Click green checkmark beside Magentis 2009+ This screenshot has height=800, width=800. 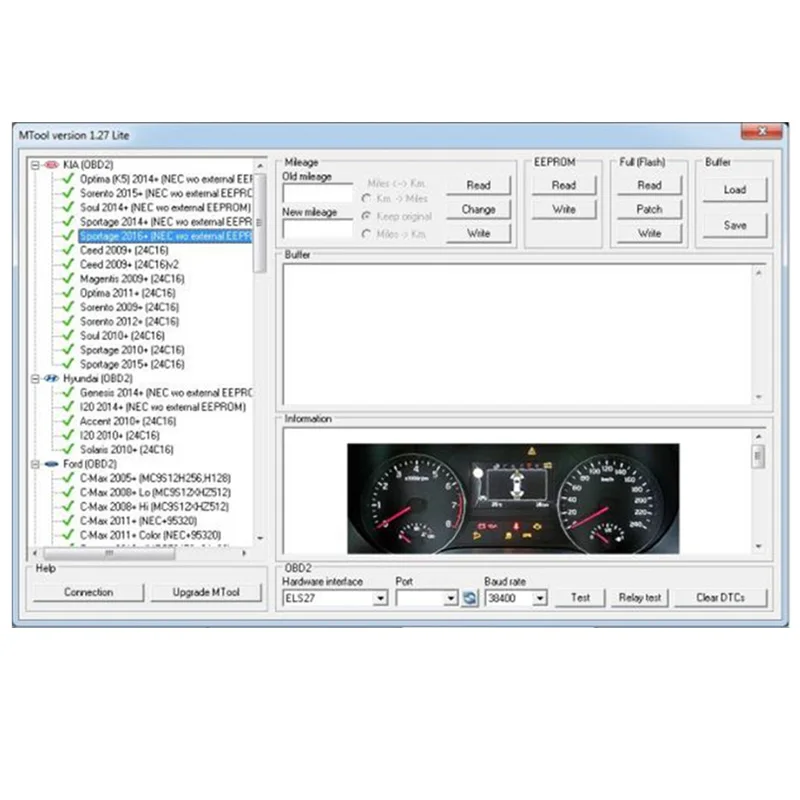(x=68, y=279)
